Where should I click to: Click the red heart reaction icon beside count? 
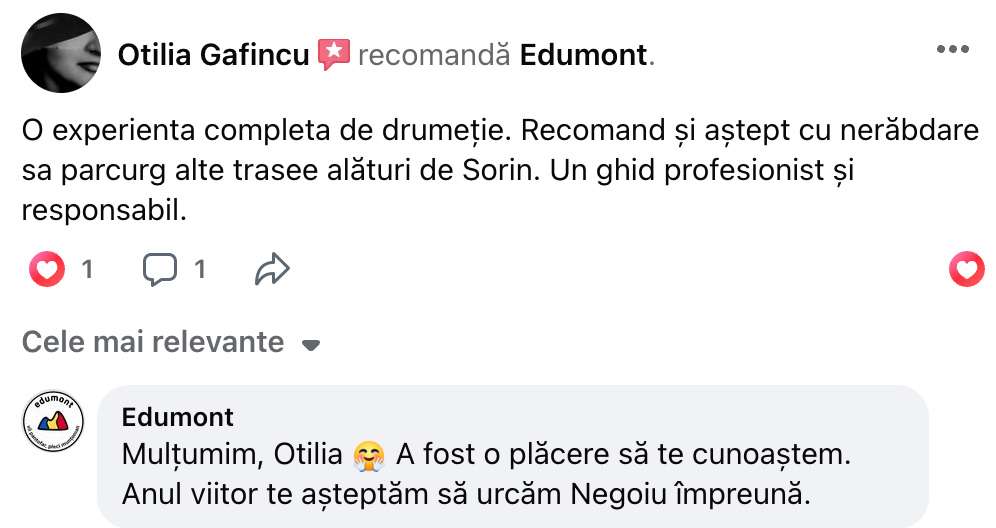point(47,268)
